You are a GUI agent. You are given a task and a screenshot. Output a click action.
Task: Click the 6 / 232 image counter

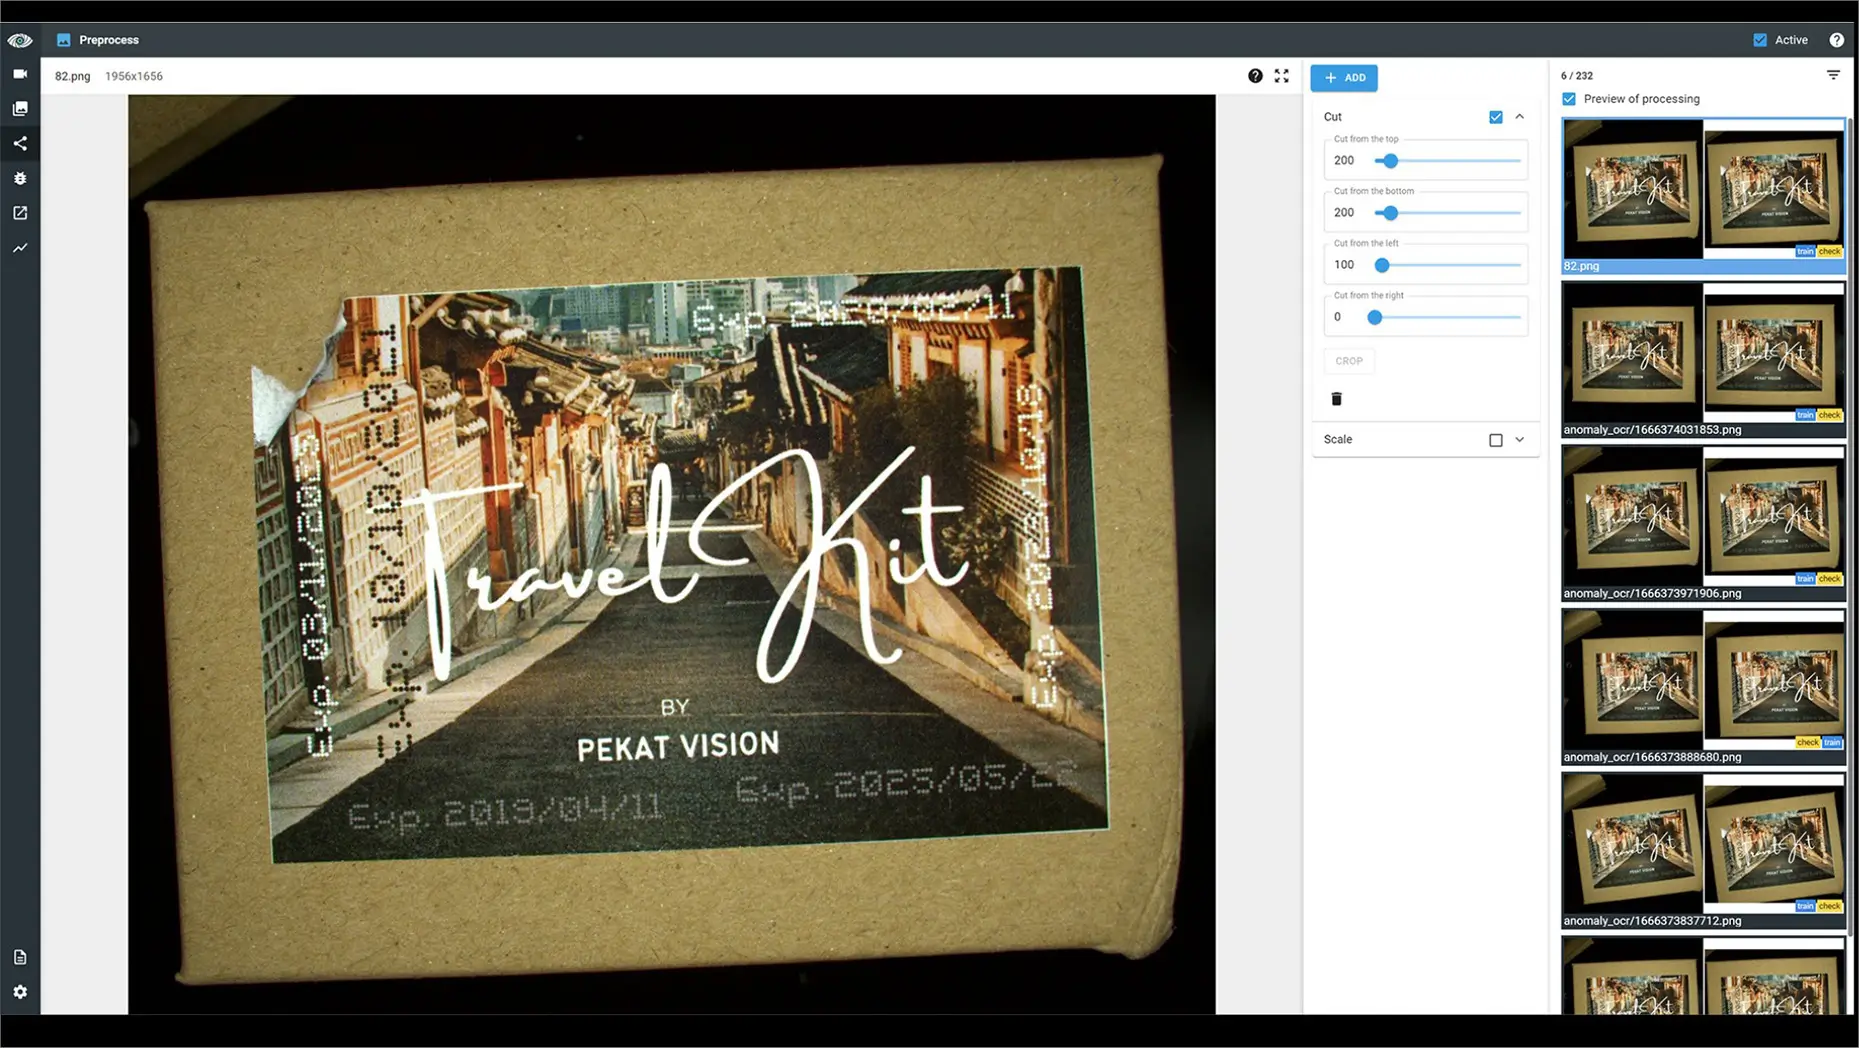[x=1577, y=76]
